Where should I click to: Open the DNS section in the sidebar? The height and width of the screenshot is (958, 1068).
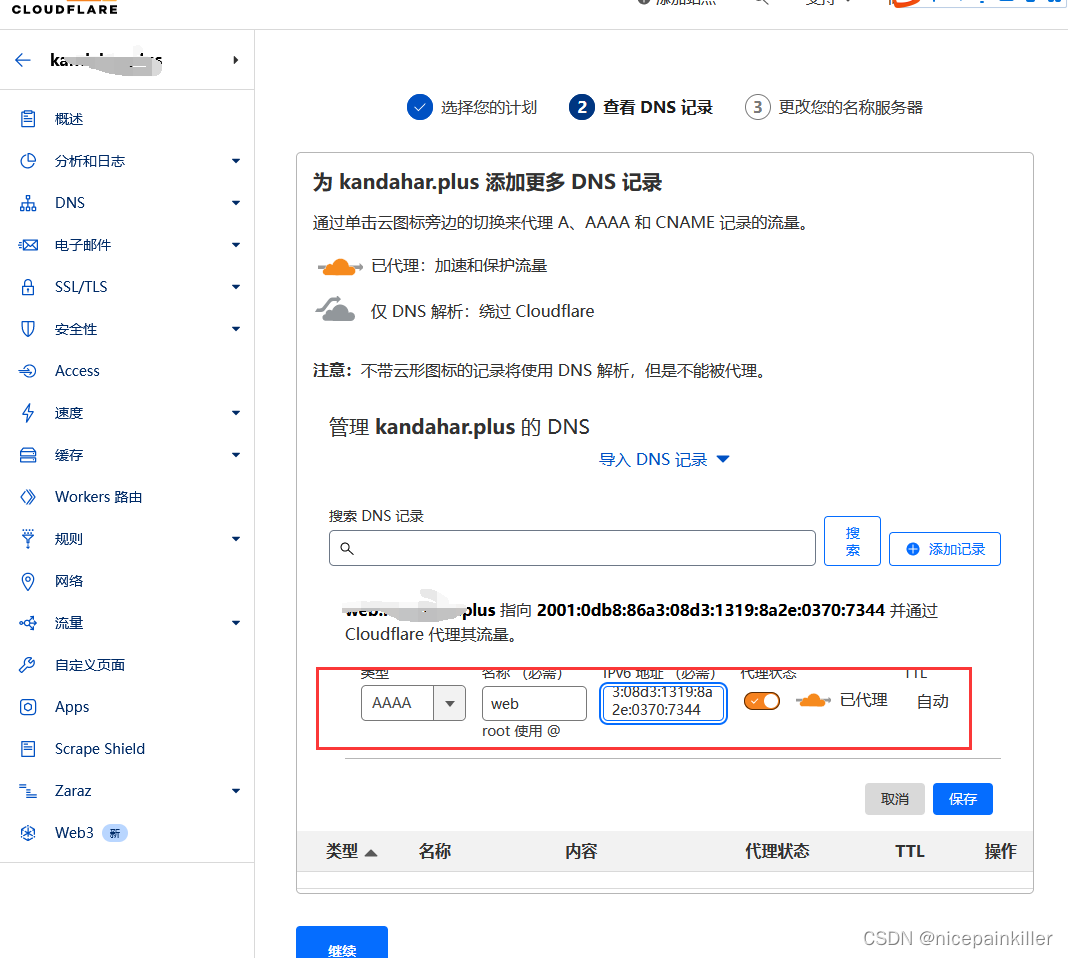pyautogui.click(x=69, y=202)
